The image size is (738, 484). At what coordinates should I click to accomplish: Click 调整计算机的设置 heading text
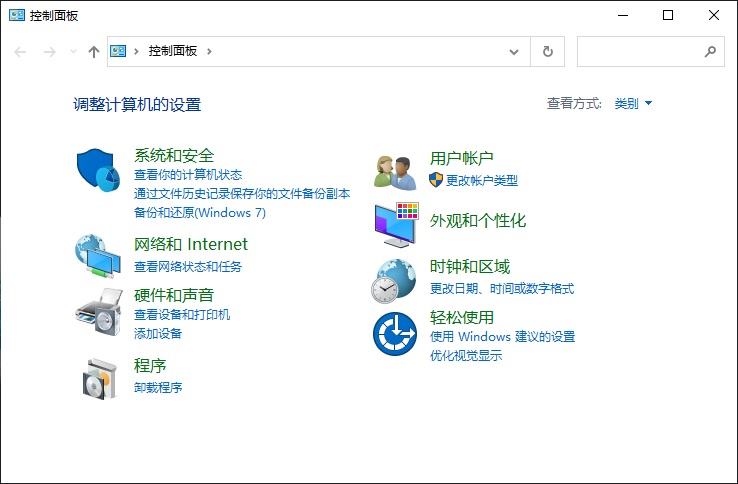point(137,105)
